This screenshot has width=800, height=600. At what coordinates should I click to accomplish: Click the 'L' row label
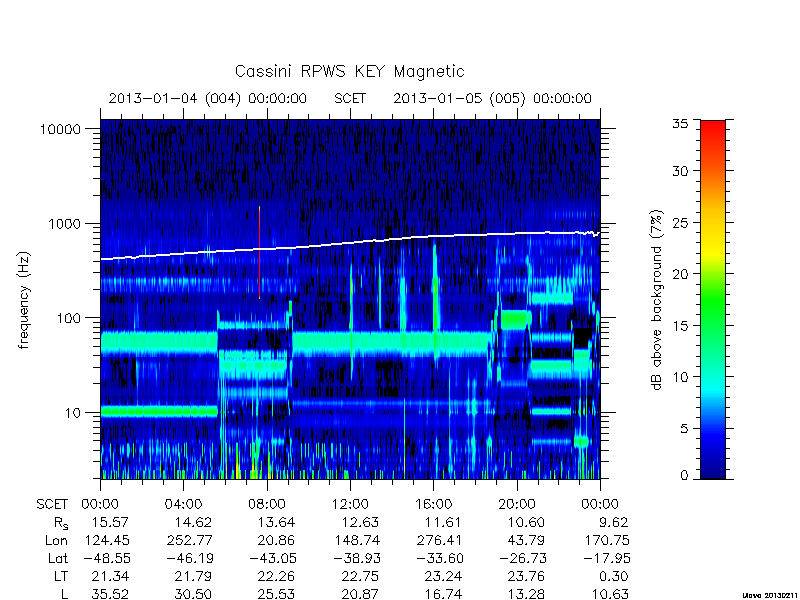(x=64, y=594)
